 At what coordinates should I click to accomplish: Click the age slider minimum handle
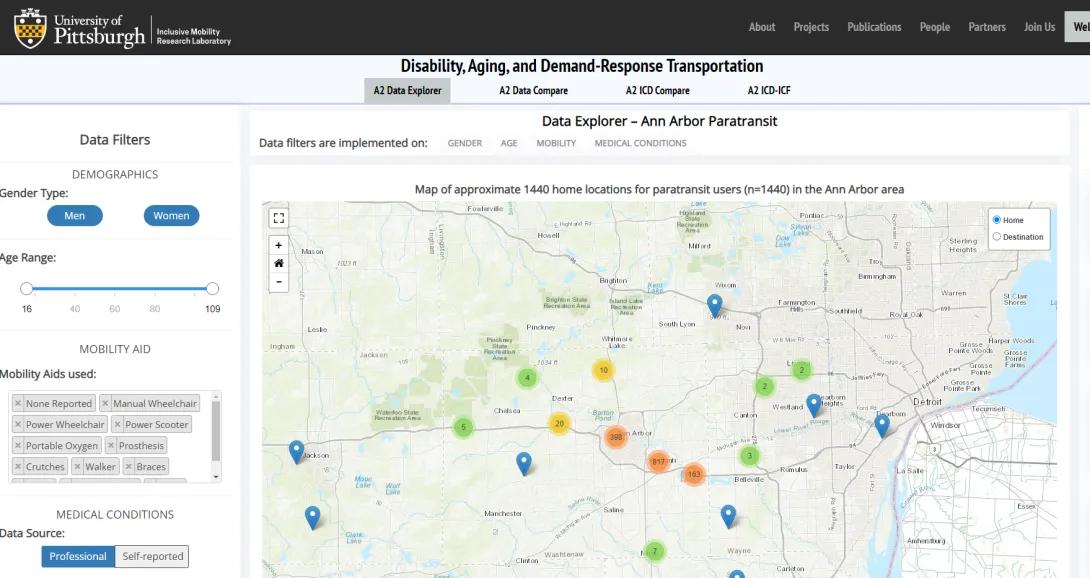click(26, 289)
